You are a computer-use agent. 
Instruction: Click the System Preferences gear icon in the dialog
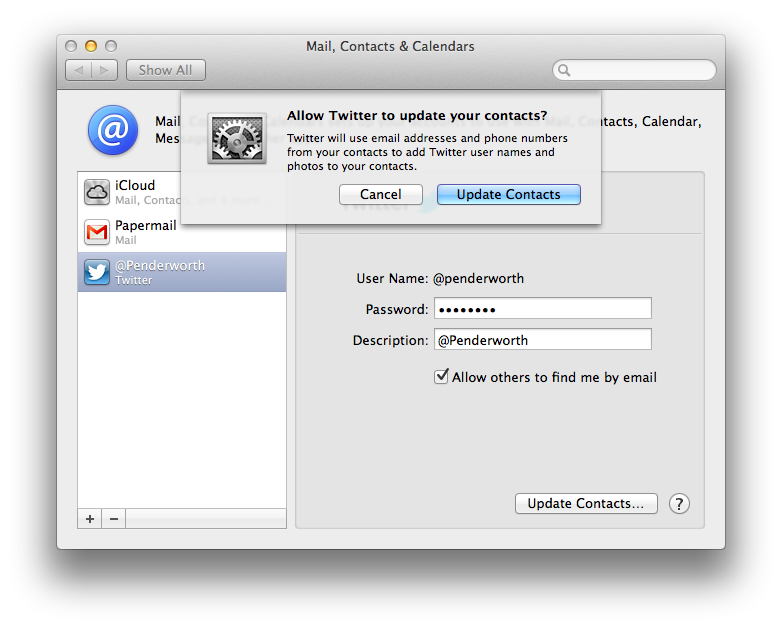pos(237,139)
